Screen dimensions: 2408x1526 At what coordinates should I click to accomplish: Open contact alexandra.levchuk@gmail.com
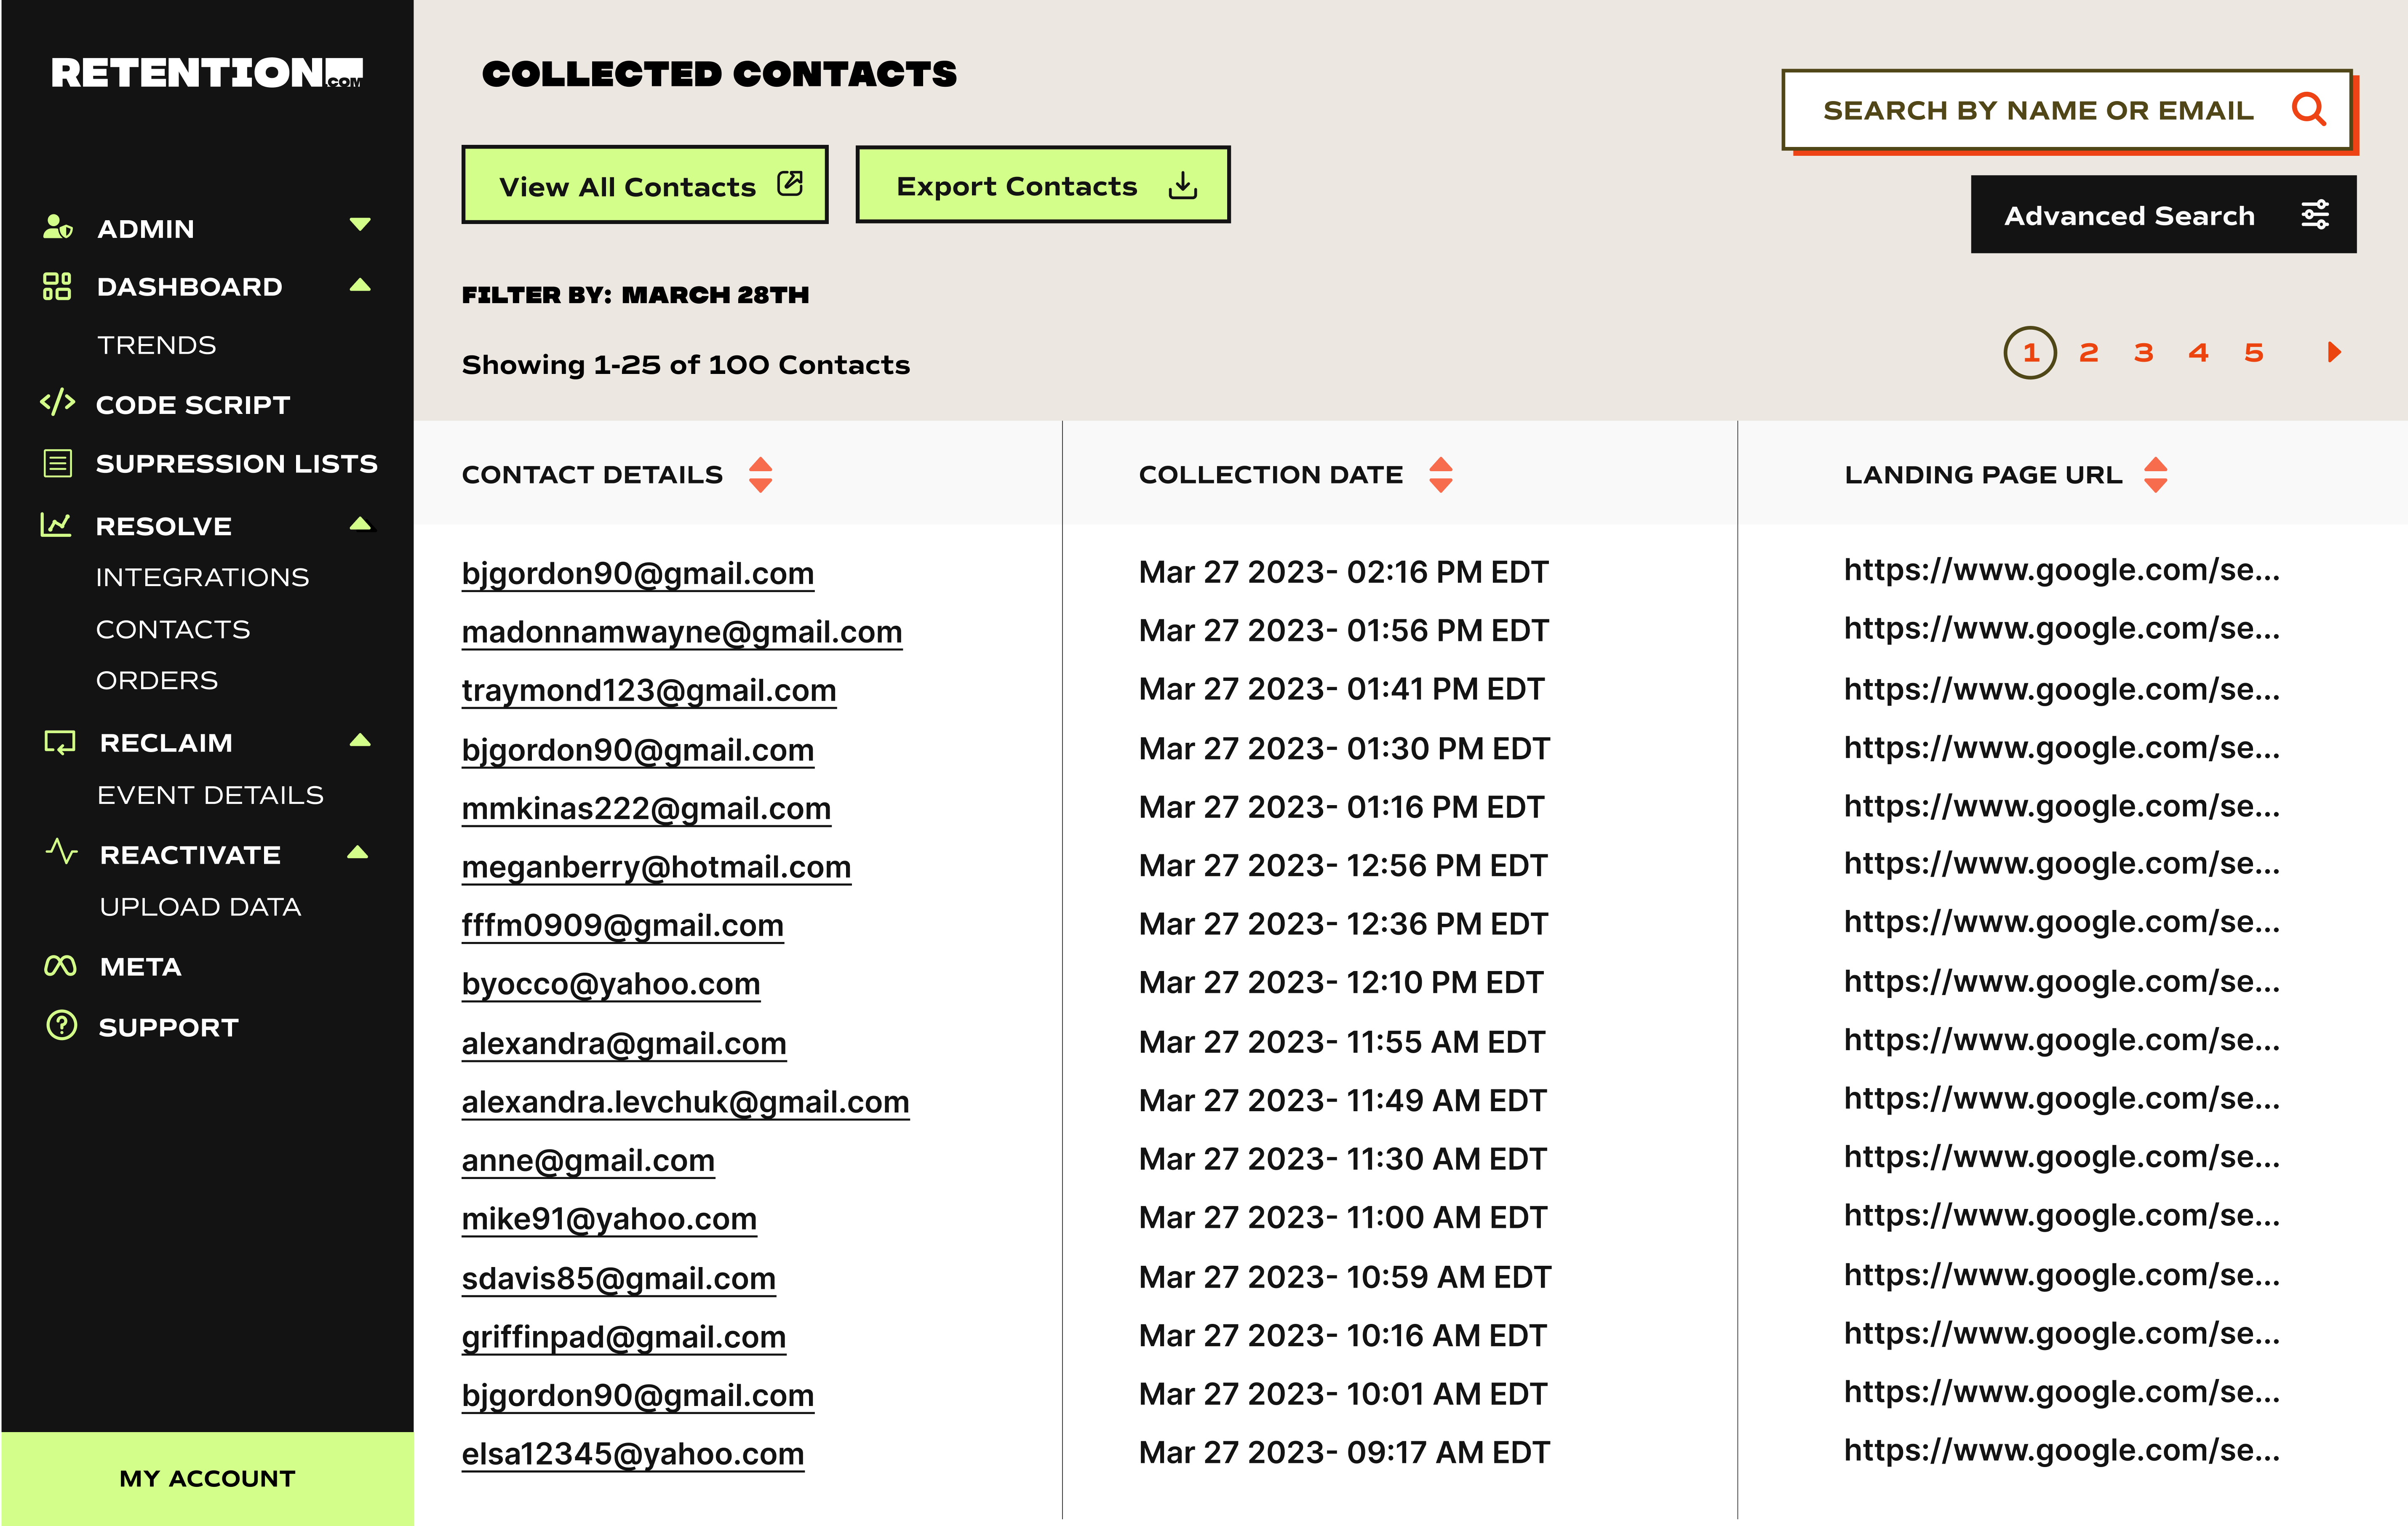click(x=685, y=1103)
